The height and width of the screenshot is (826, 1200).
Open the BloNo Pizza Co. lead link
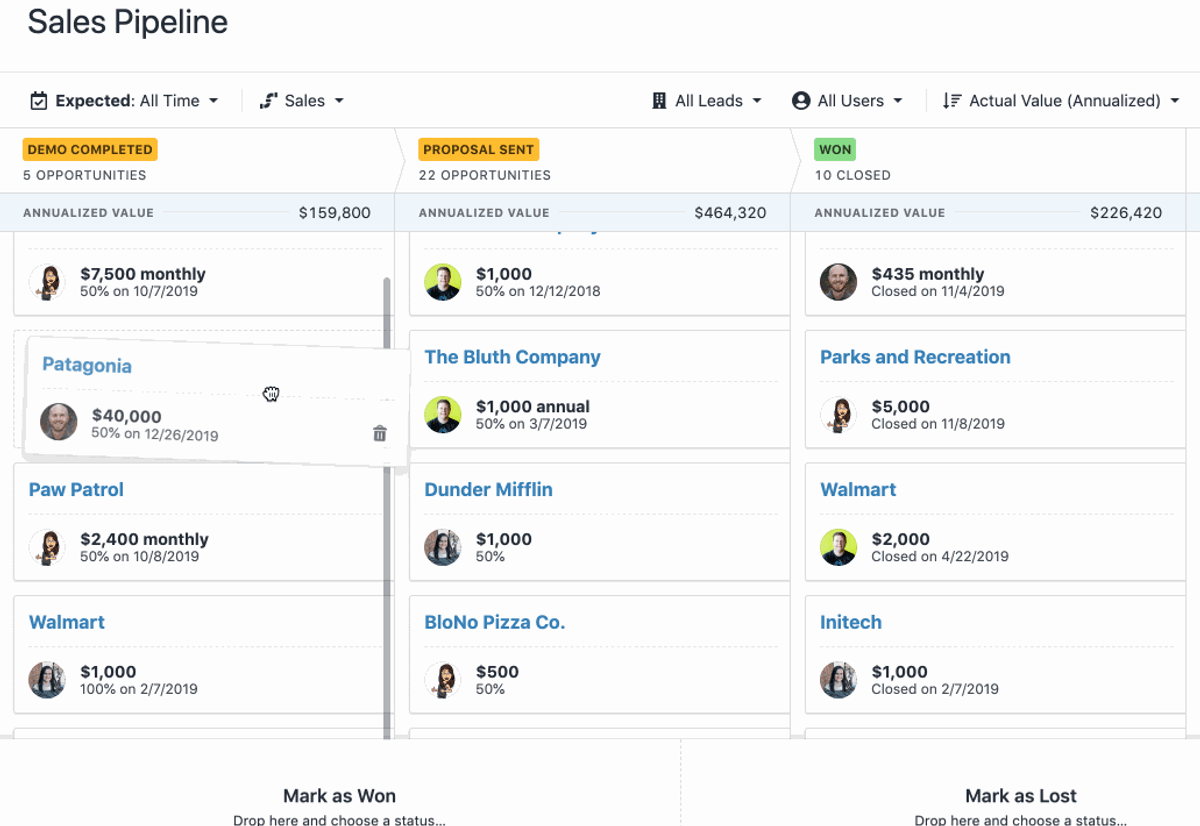[495, 622]
